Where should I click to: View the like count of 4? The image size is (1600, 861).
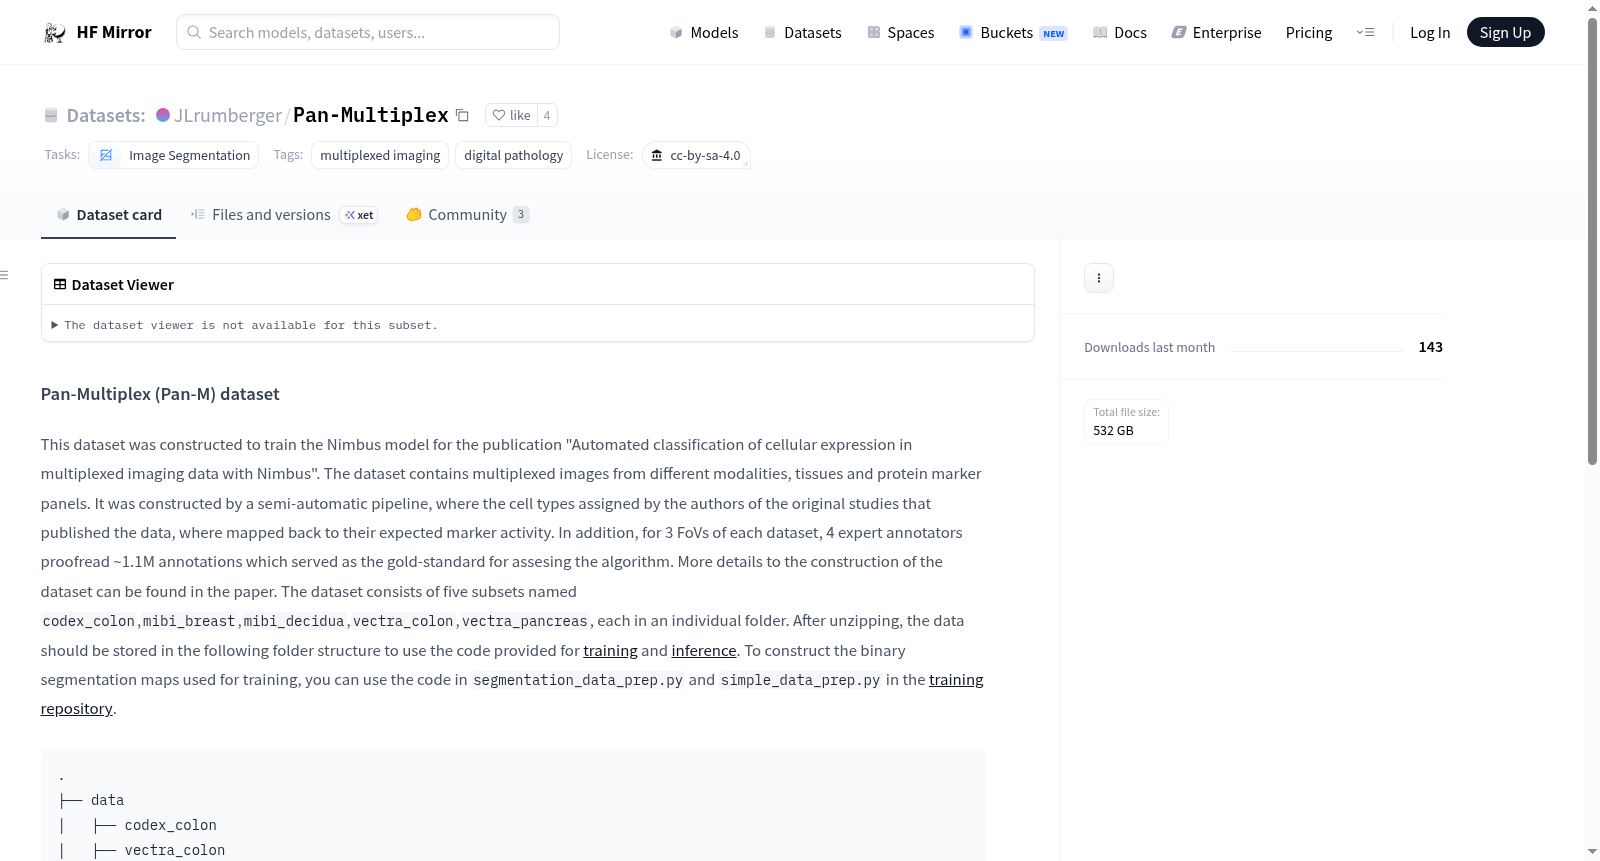(x=547, y=115)
